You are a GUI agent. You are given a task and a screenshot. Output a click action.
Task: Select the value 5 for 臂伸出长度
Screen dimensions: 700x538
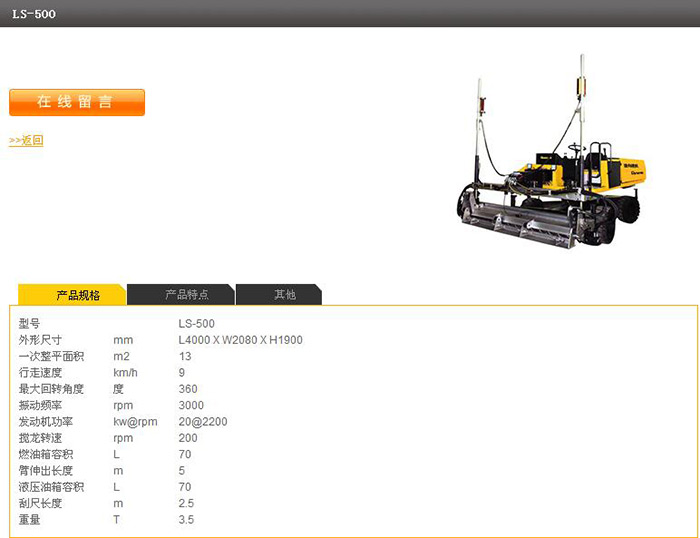click(x=182, y=471)
